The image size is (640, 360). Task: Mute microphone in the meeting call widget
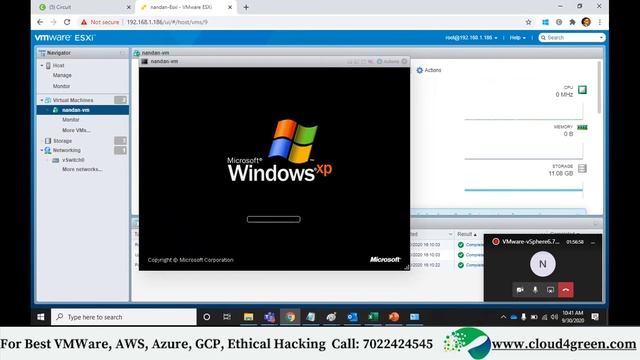(535, 290)
